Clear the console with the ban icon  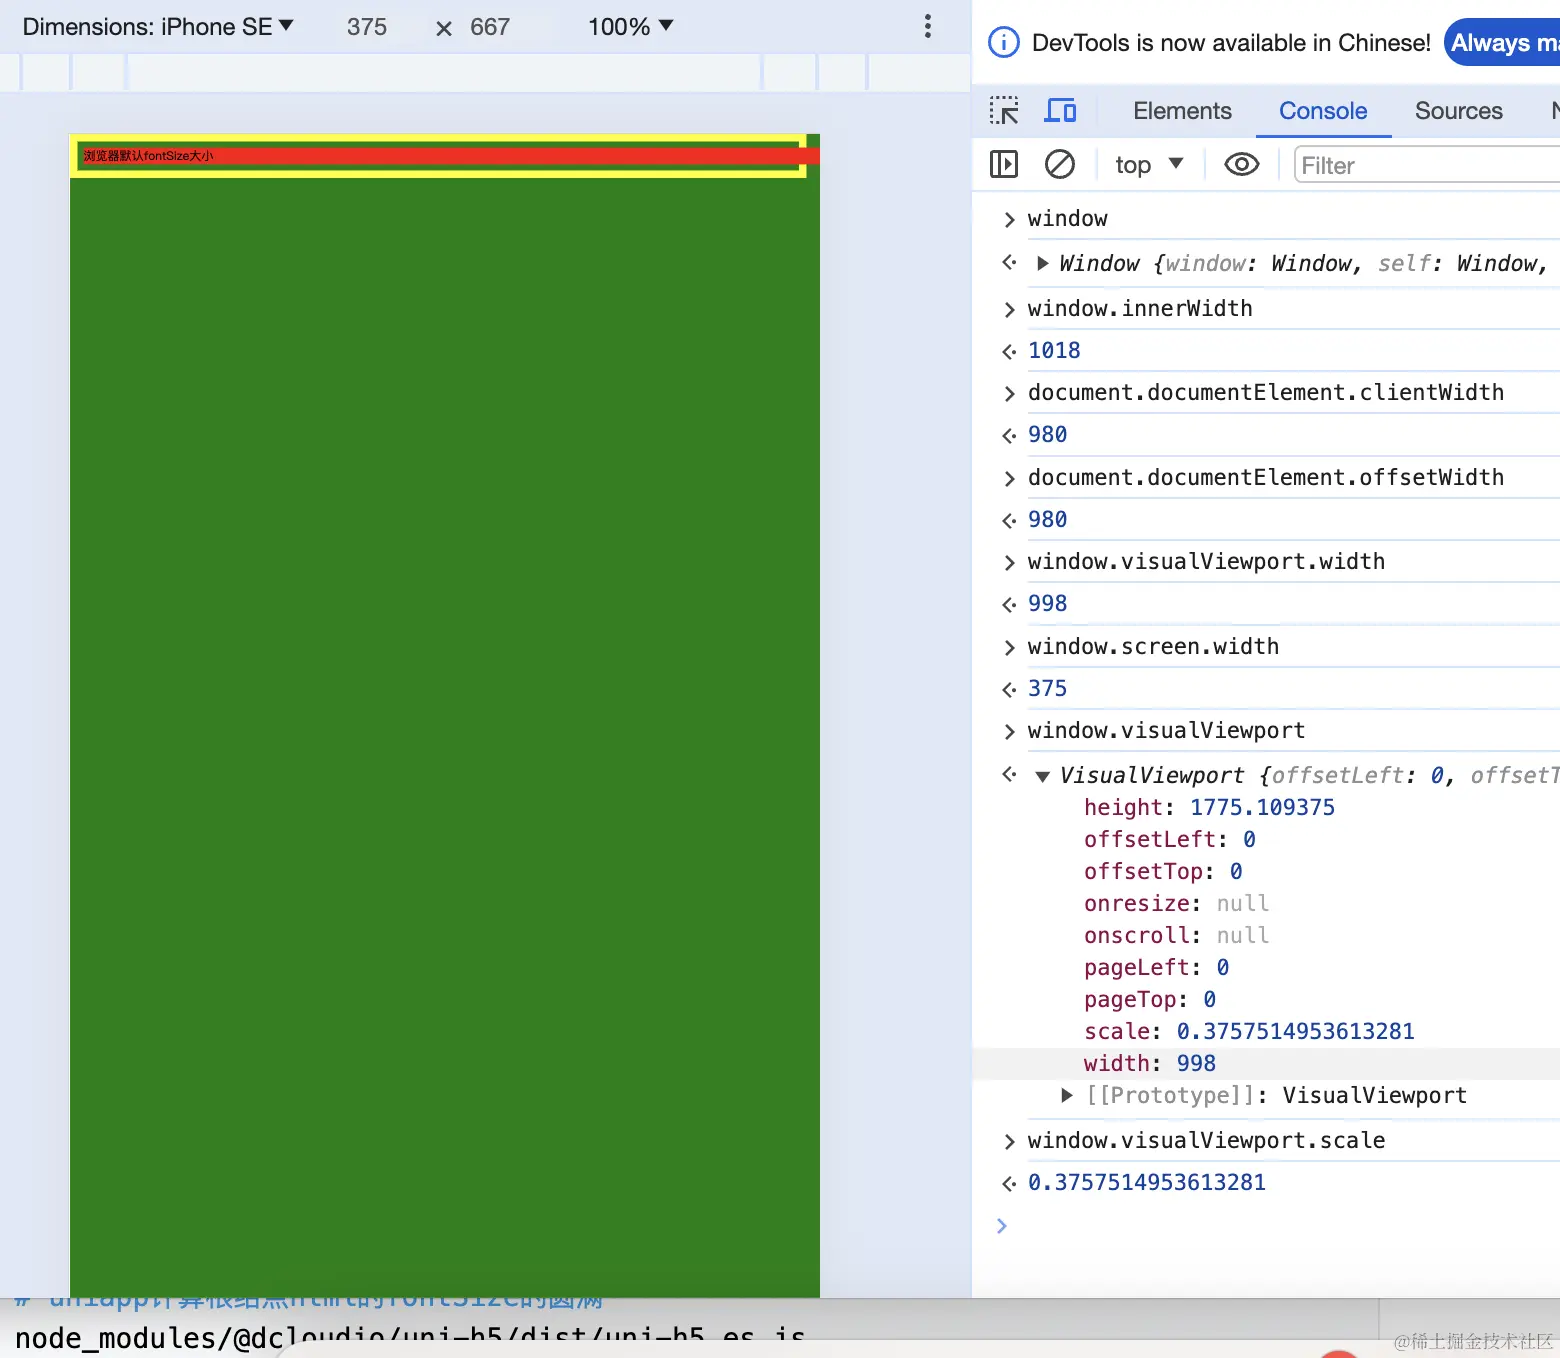pyautogui.click(x=1060, y=164)
